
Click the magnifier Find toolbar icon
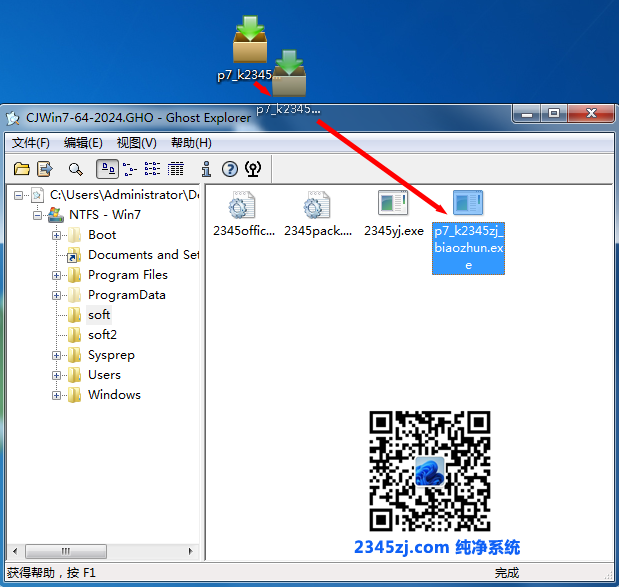coord(75,169)
